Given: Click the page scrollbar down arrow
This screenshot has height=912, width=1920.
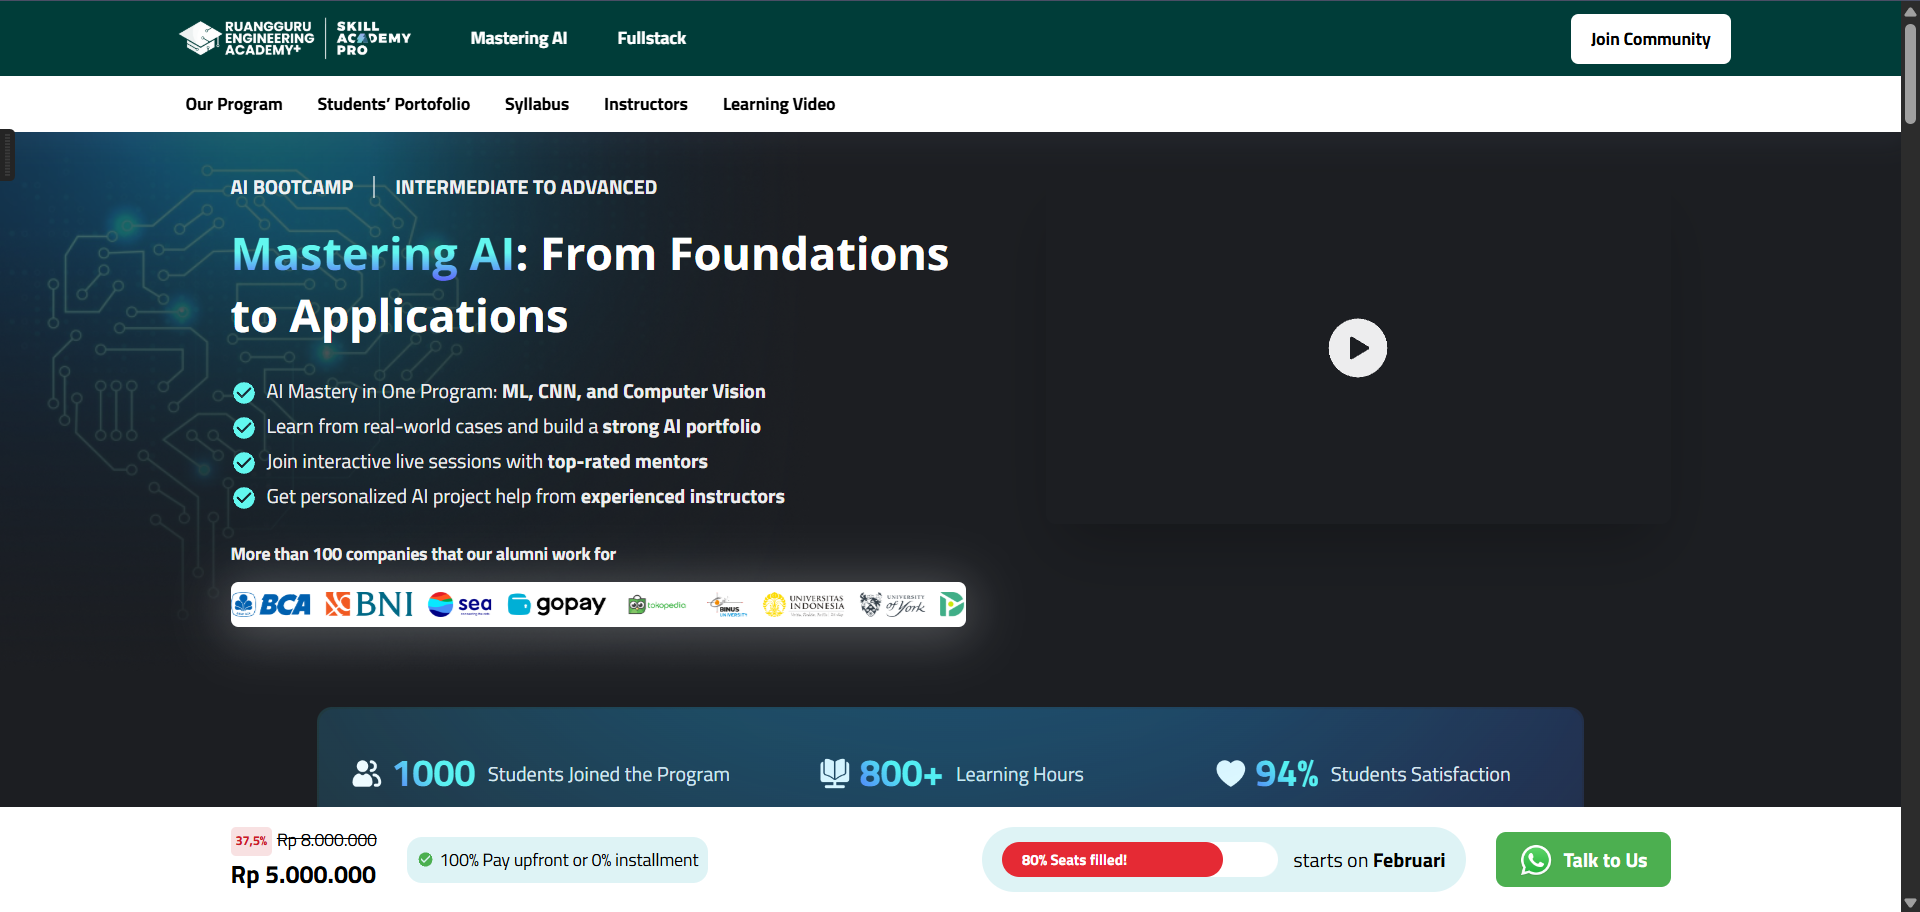Looking at the screenshot, I should pyautogui.click(x=1910, y=903).
